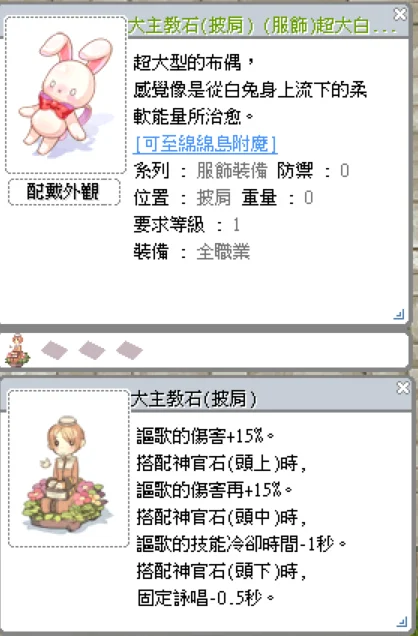Viewport: 418px width, 636px height.
Task: Click the 配戴外觀 button
Action: 64,192
